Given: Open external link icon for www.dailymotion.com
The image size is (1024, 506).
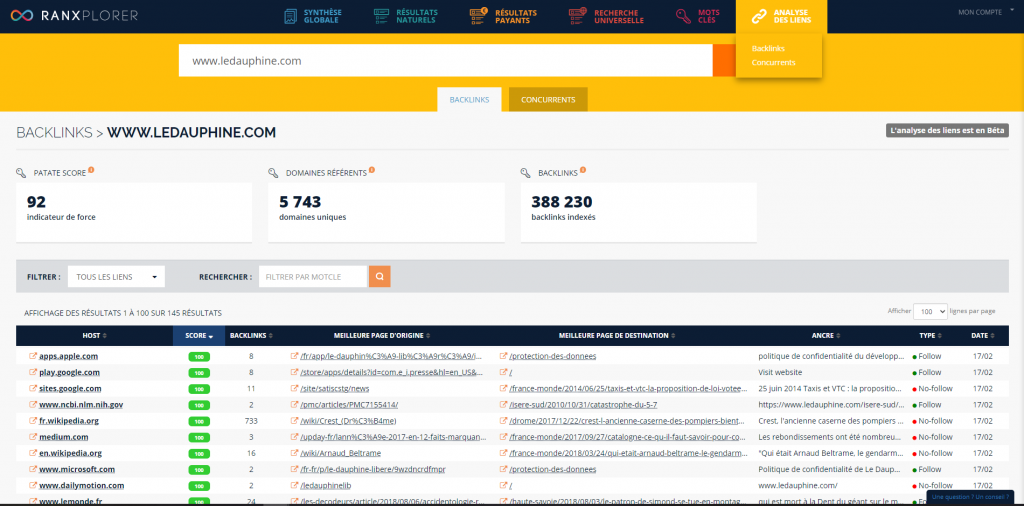Looking at the screenshot, I should 33,486.
